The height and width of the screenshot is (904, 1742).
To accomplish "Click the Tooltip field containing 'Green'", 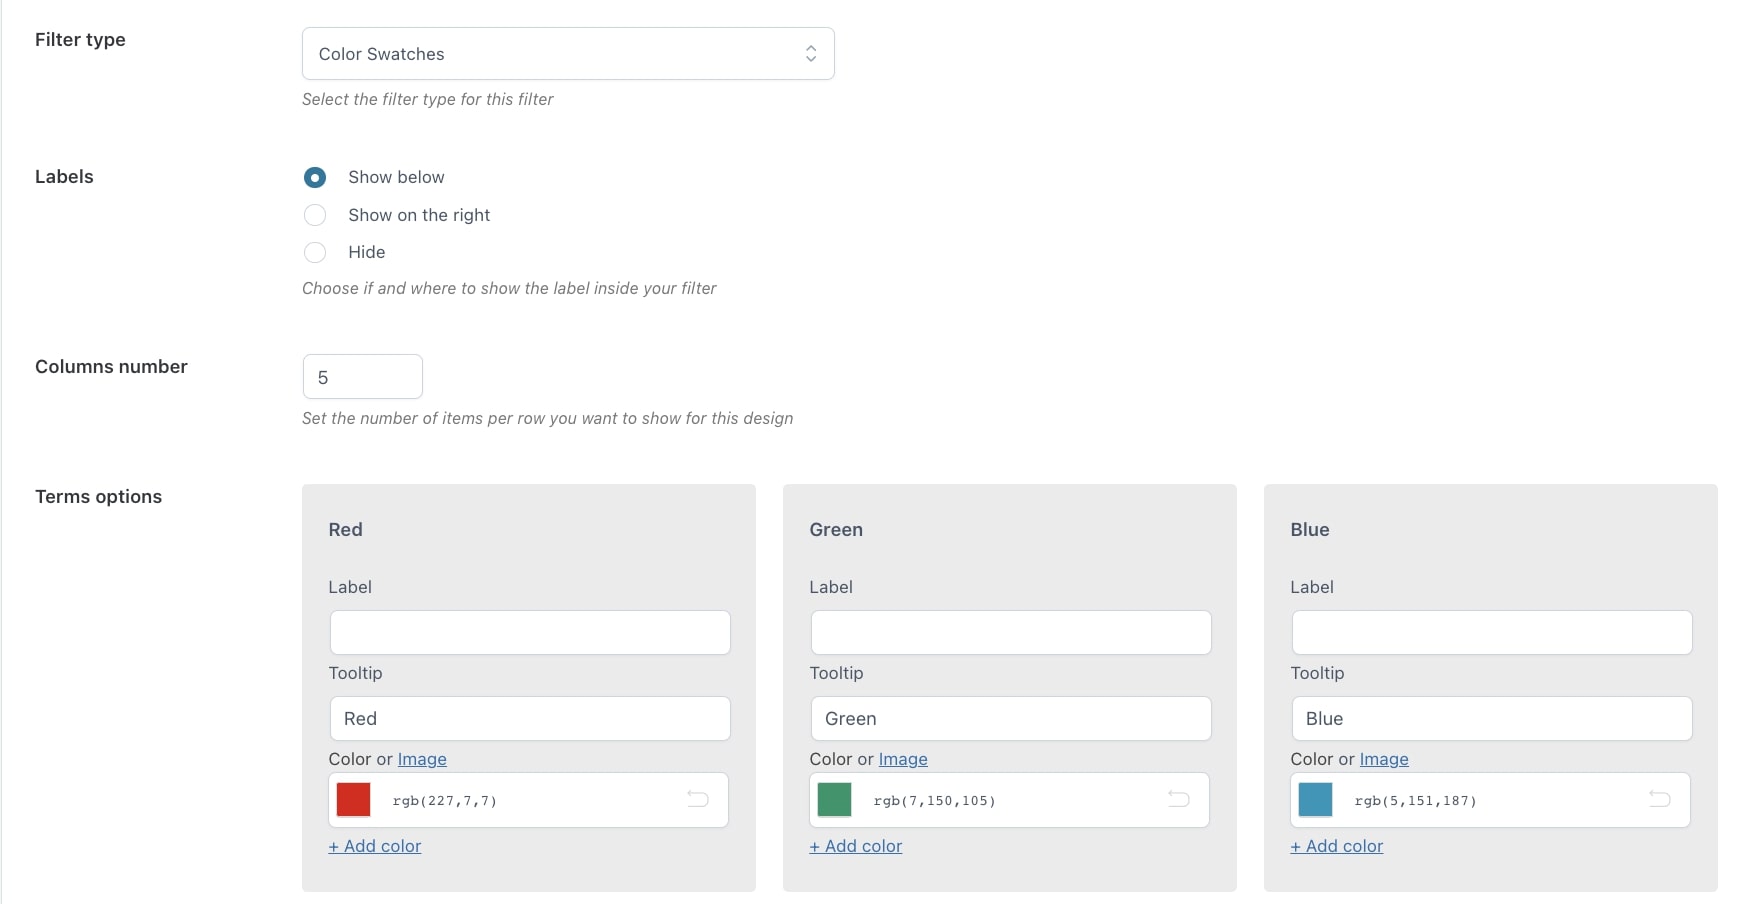I will [1011, 719].
